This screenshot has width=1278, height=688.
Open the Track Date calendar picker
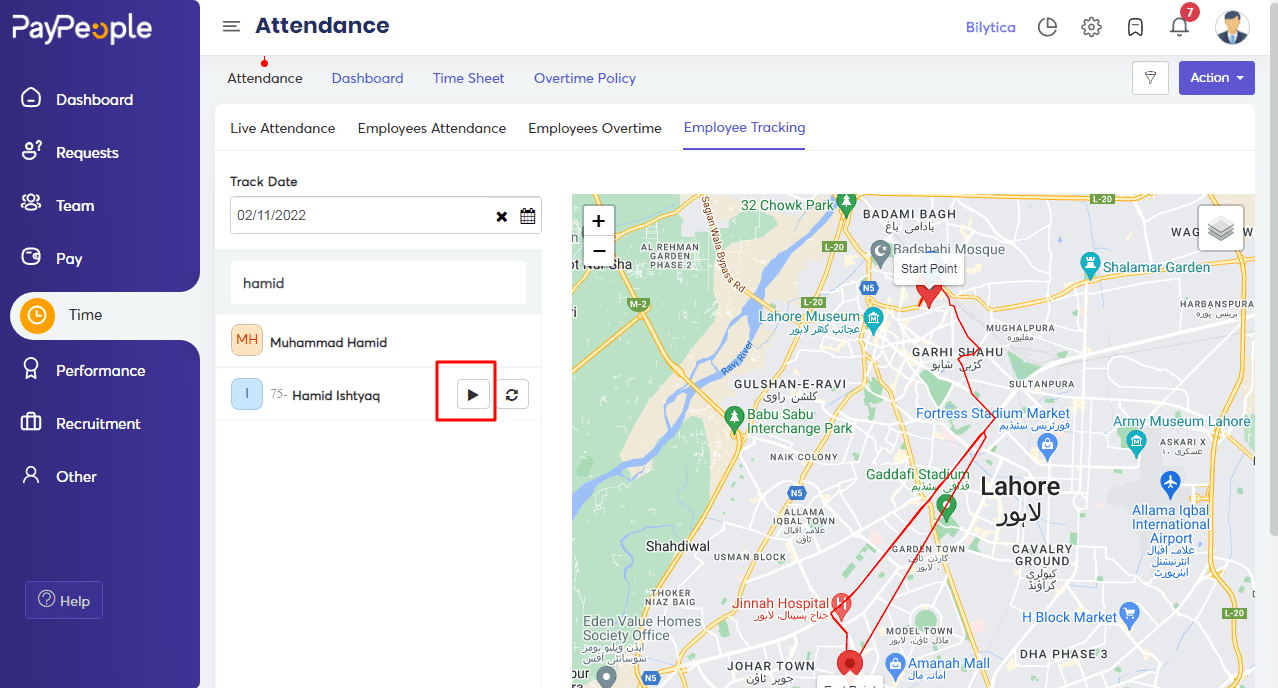(527, 216)
